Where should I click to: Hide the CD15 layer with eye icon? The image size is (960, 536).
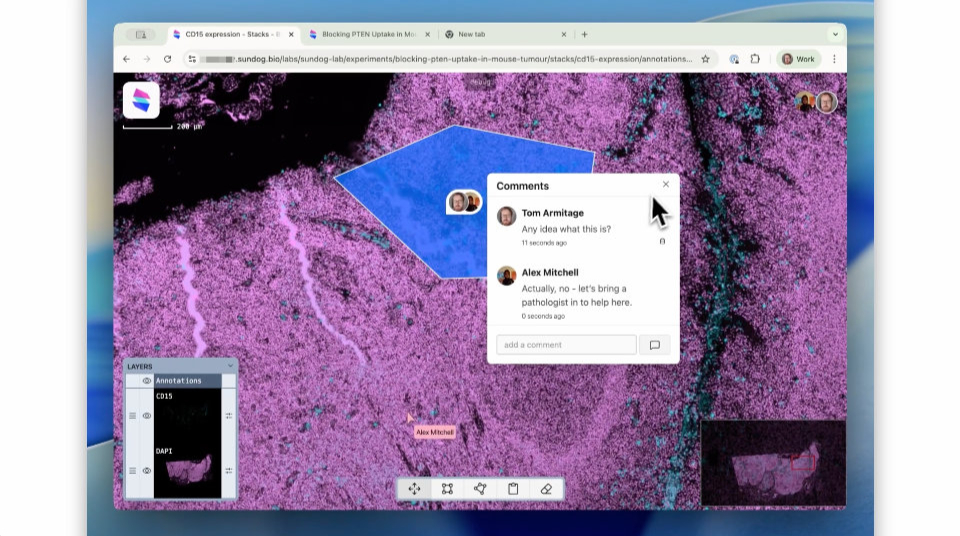[147, 416]
